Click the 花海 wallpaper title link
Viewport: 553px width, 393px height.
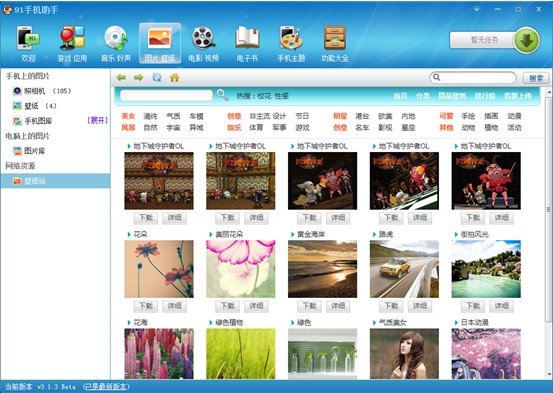141,322
